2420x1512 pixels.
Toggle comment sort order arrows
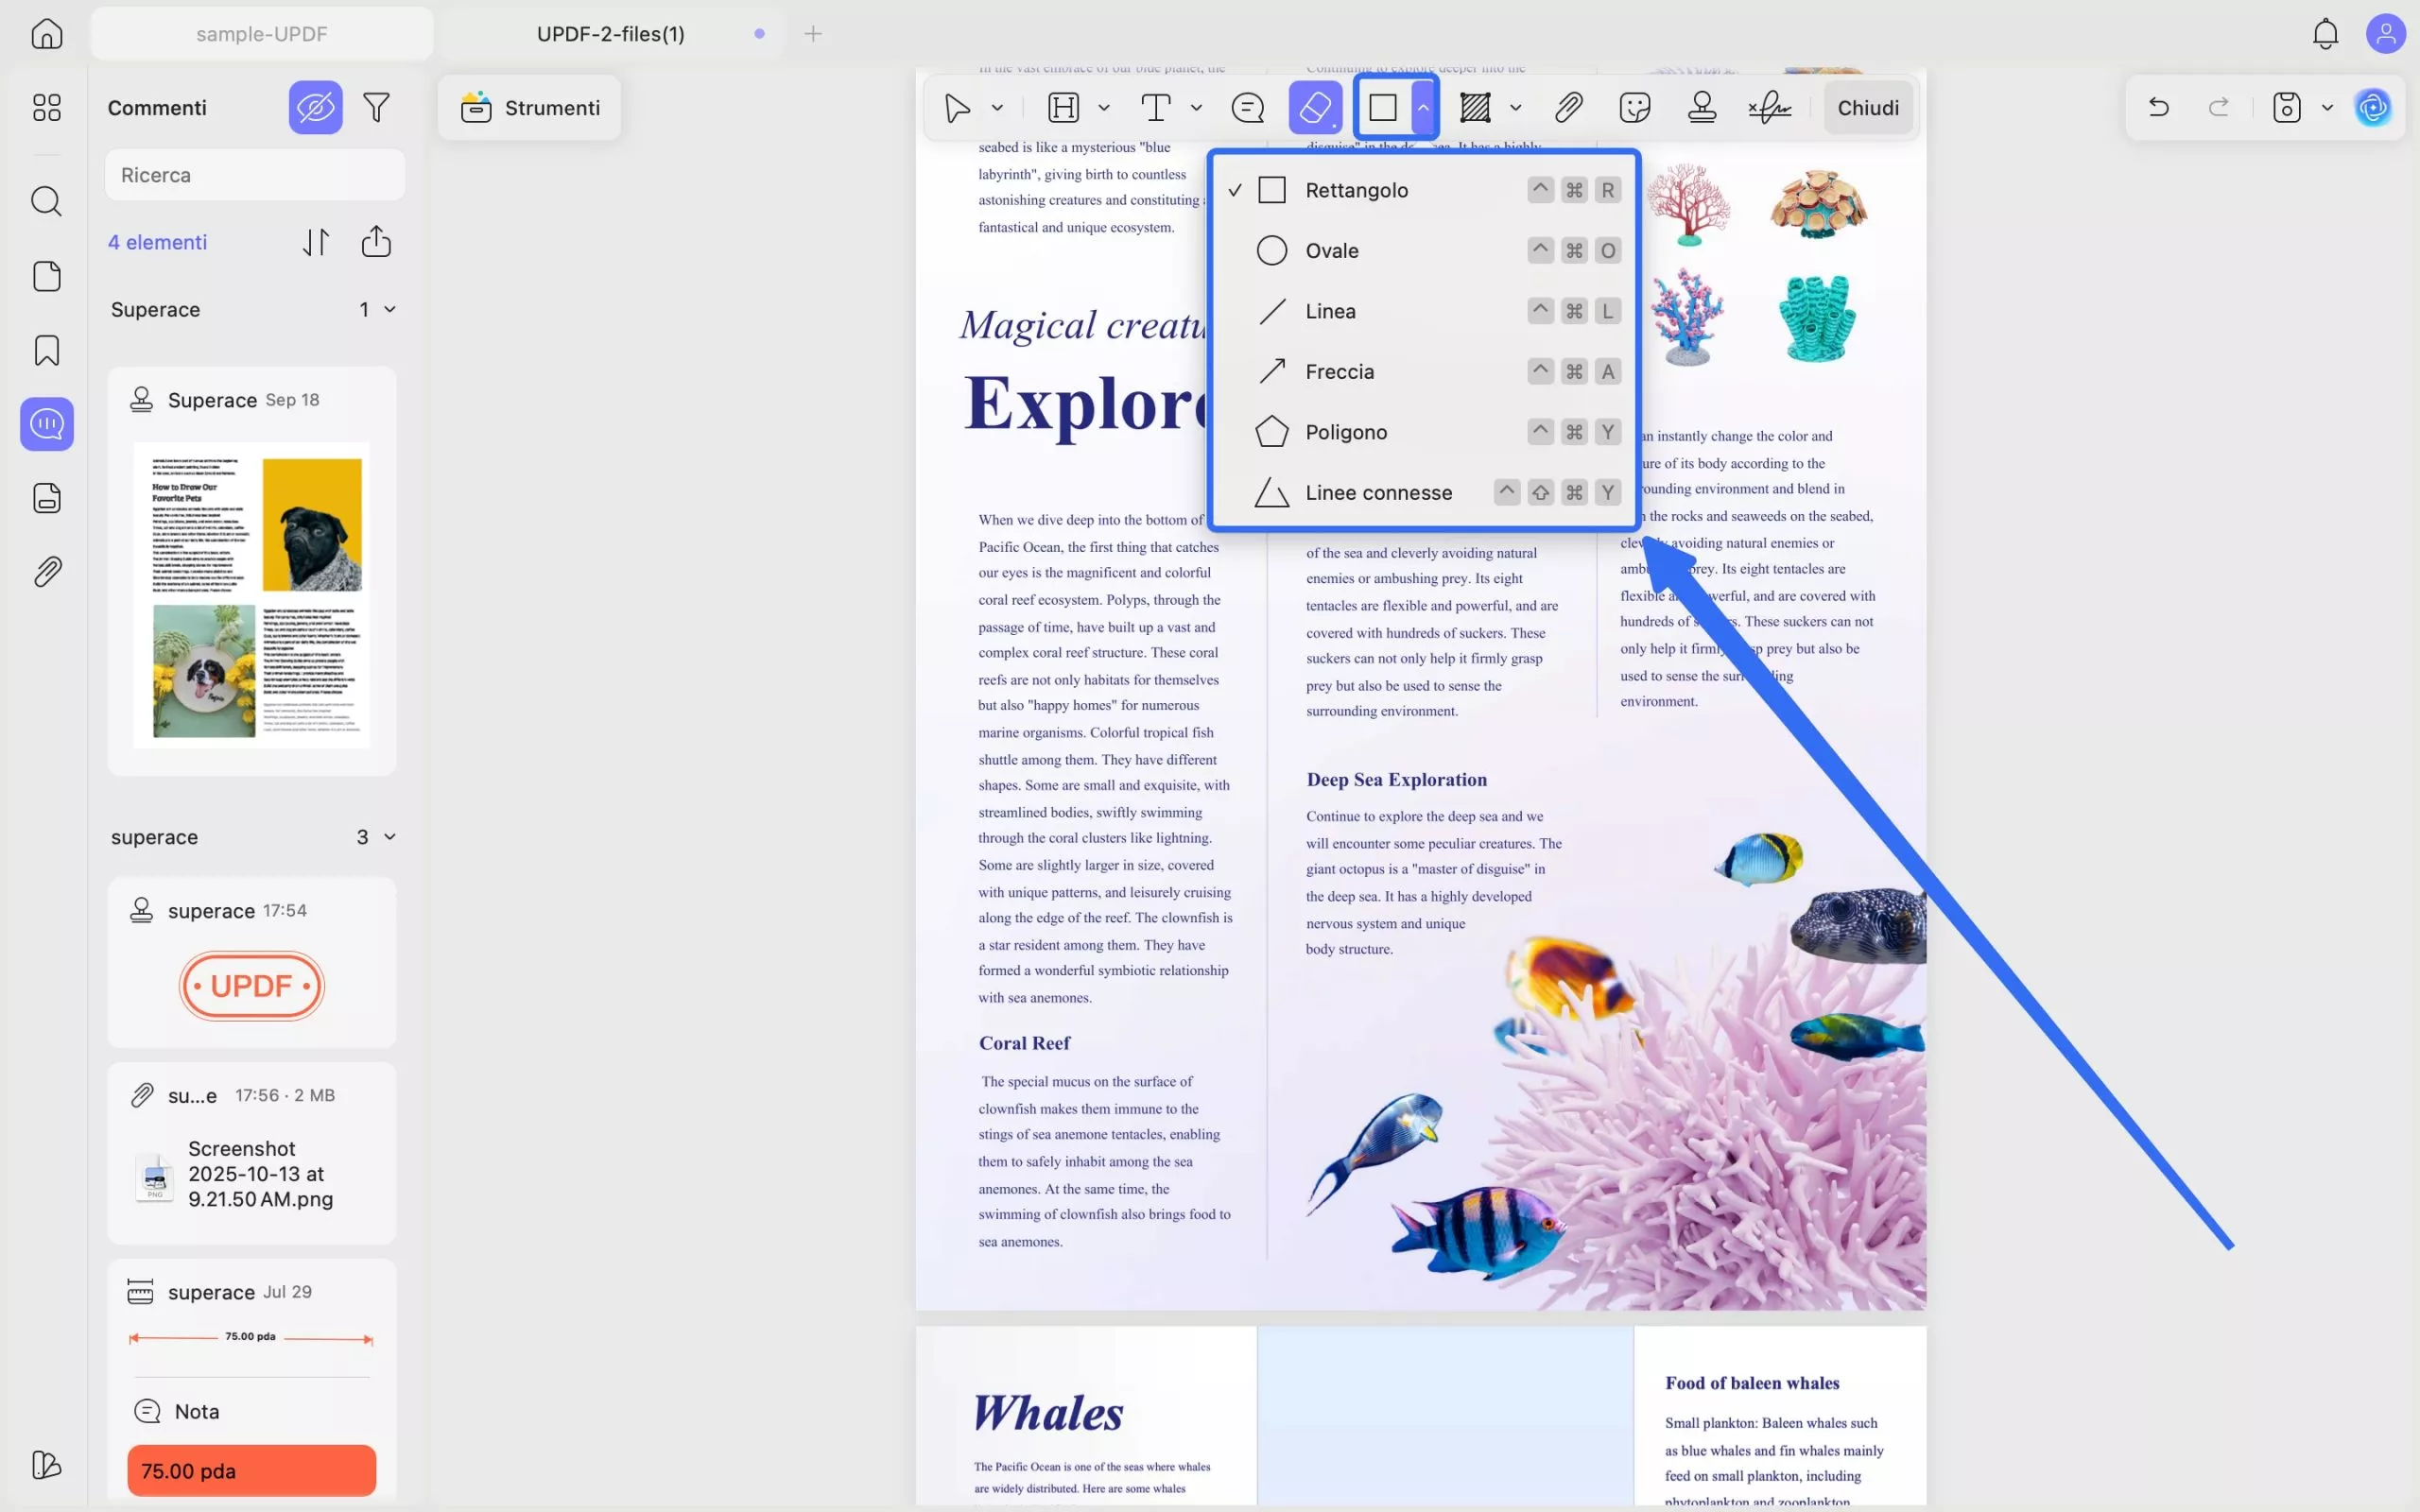316,242
